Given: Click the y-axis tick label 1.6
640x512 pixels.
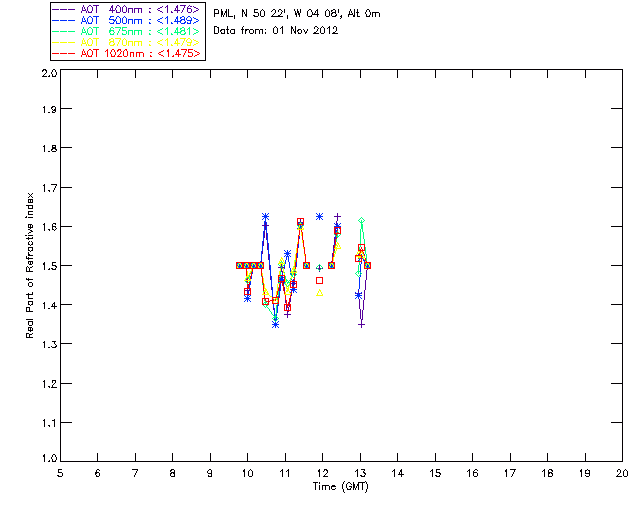Looking at the screenshot, I should tap(49, 227).
